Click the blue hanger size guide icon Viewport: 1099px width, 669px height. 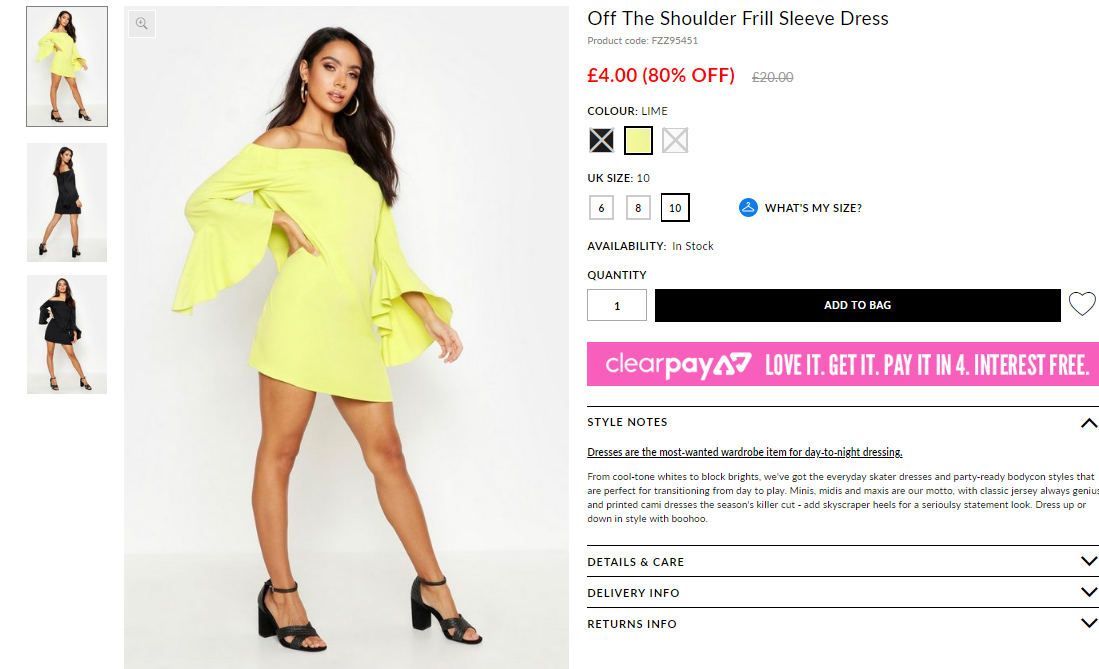coord(748,208)
